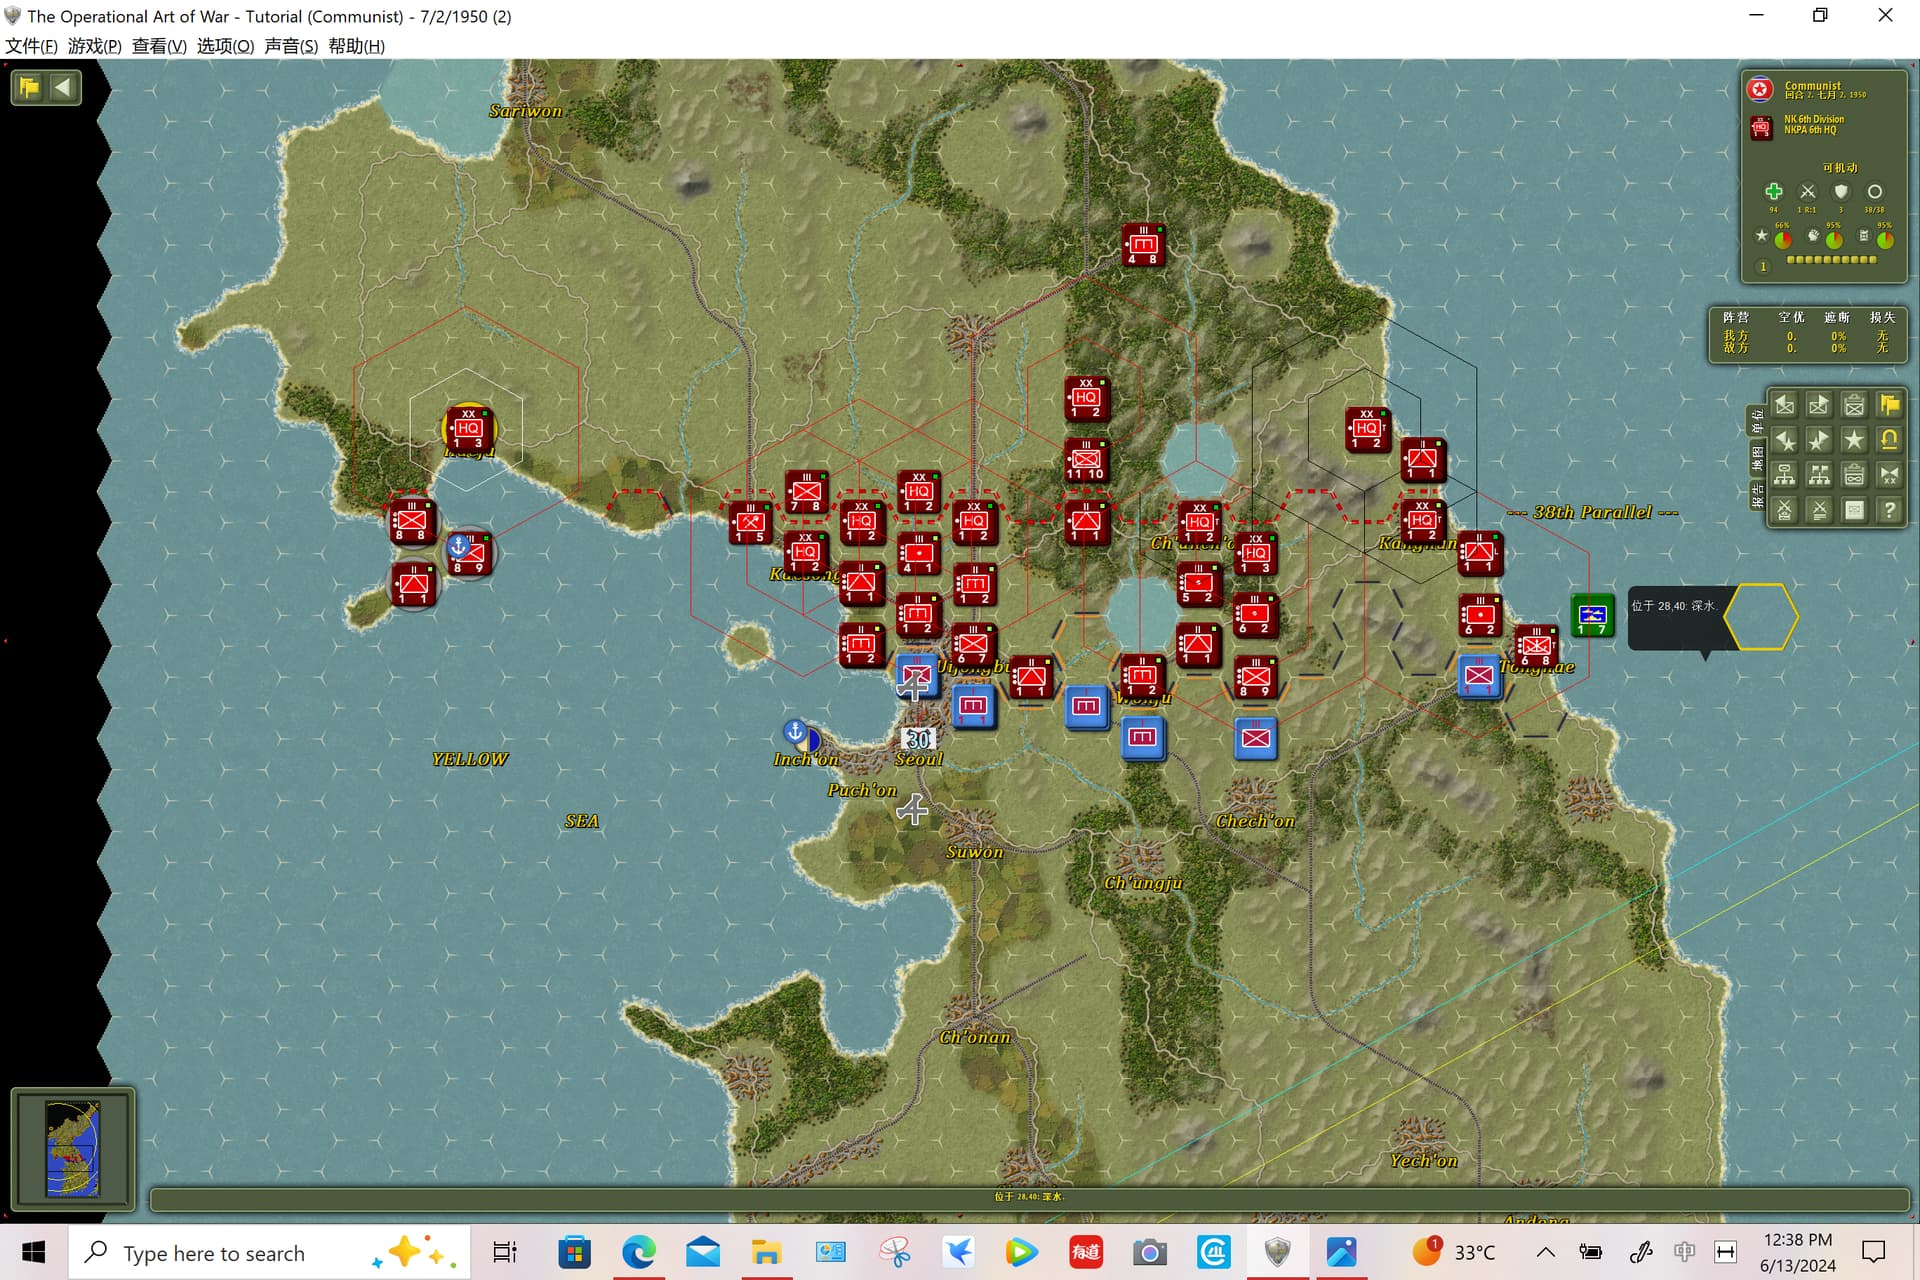The height and width of the screenshot is (1280, 1920).
Task: Open the 选项(O) menu
Action: (x=225, y=46)
